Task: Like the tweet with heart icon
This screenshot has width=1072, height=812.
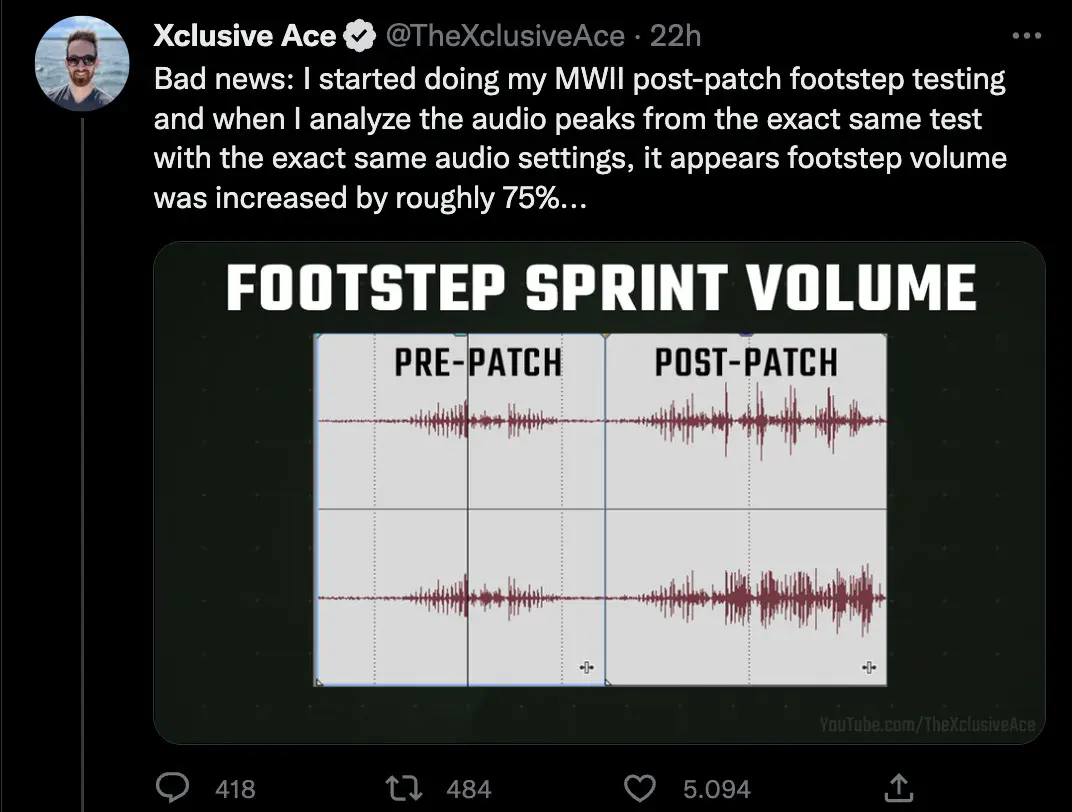Action: coord(640,788)
